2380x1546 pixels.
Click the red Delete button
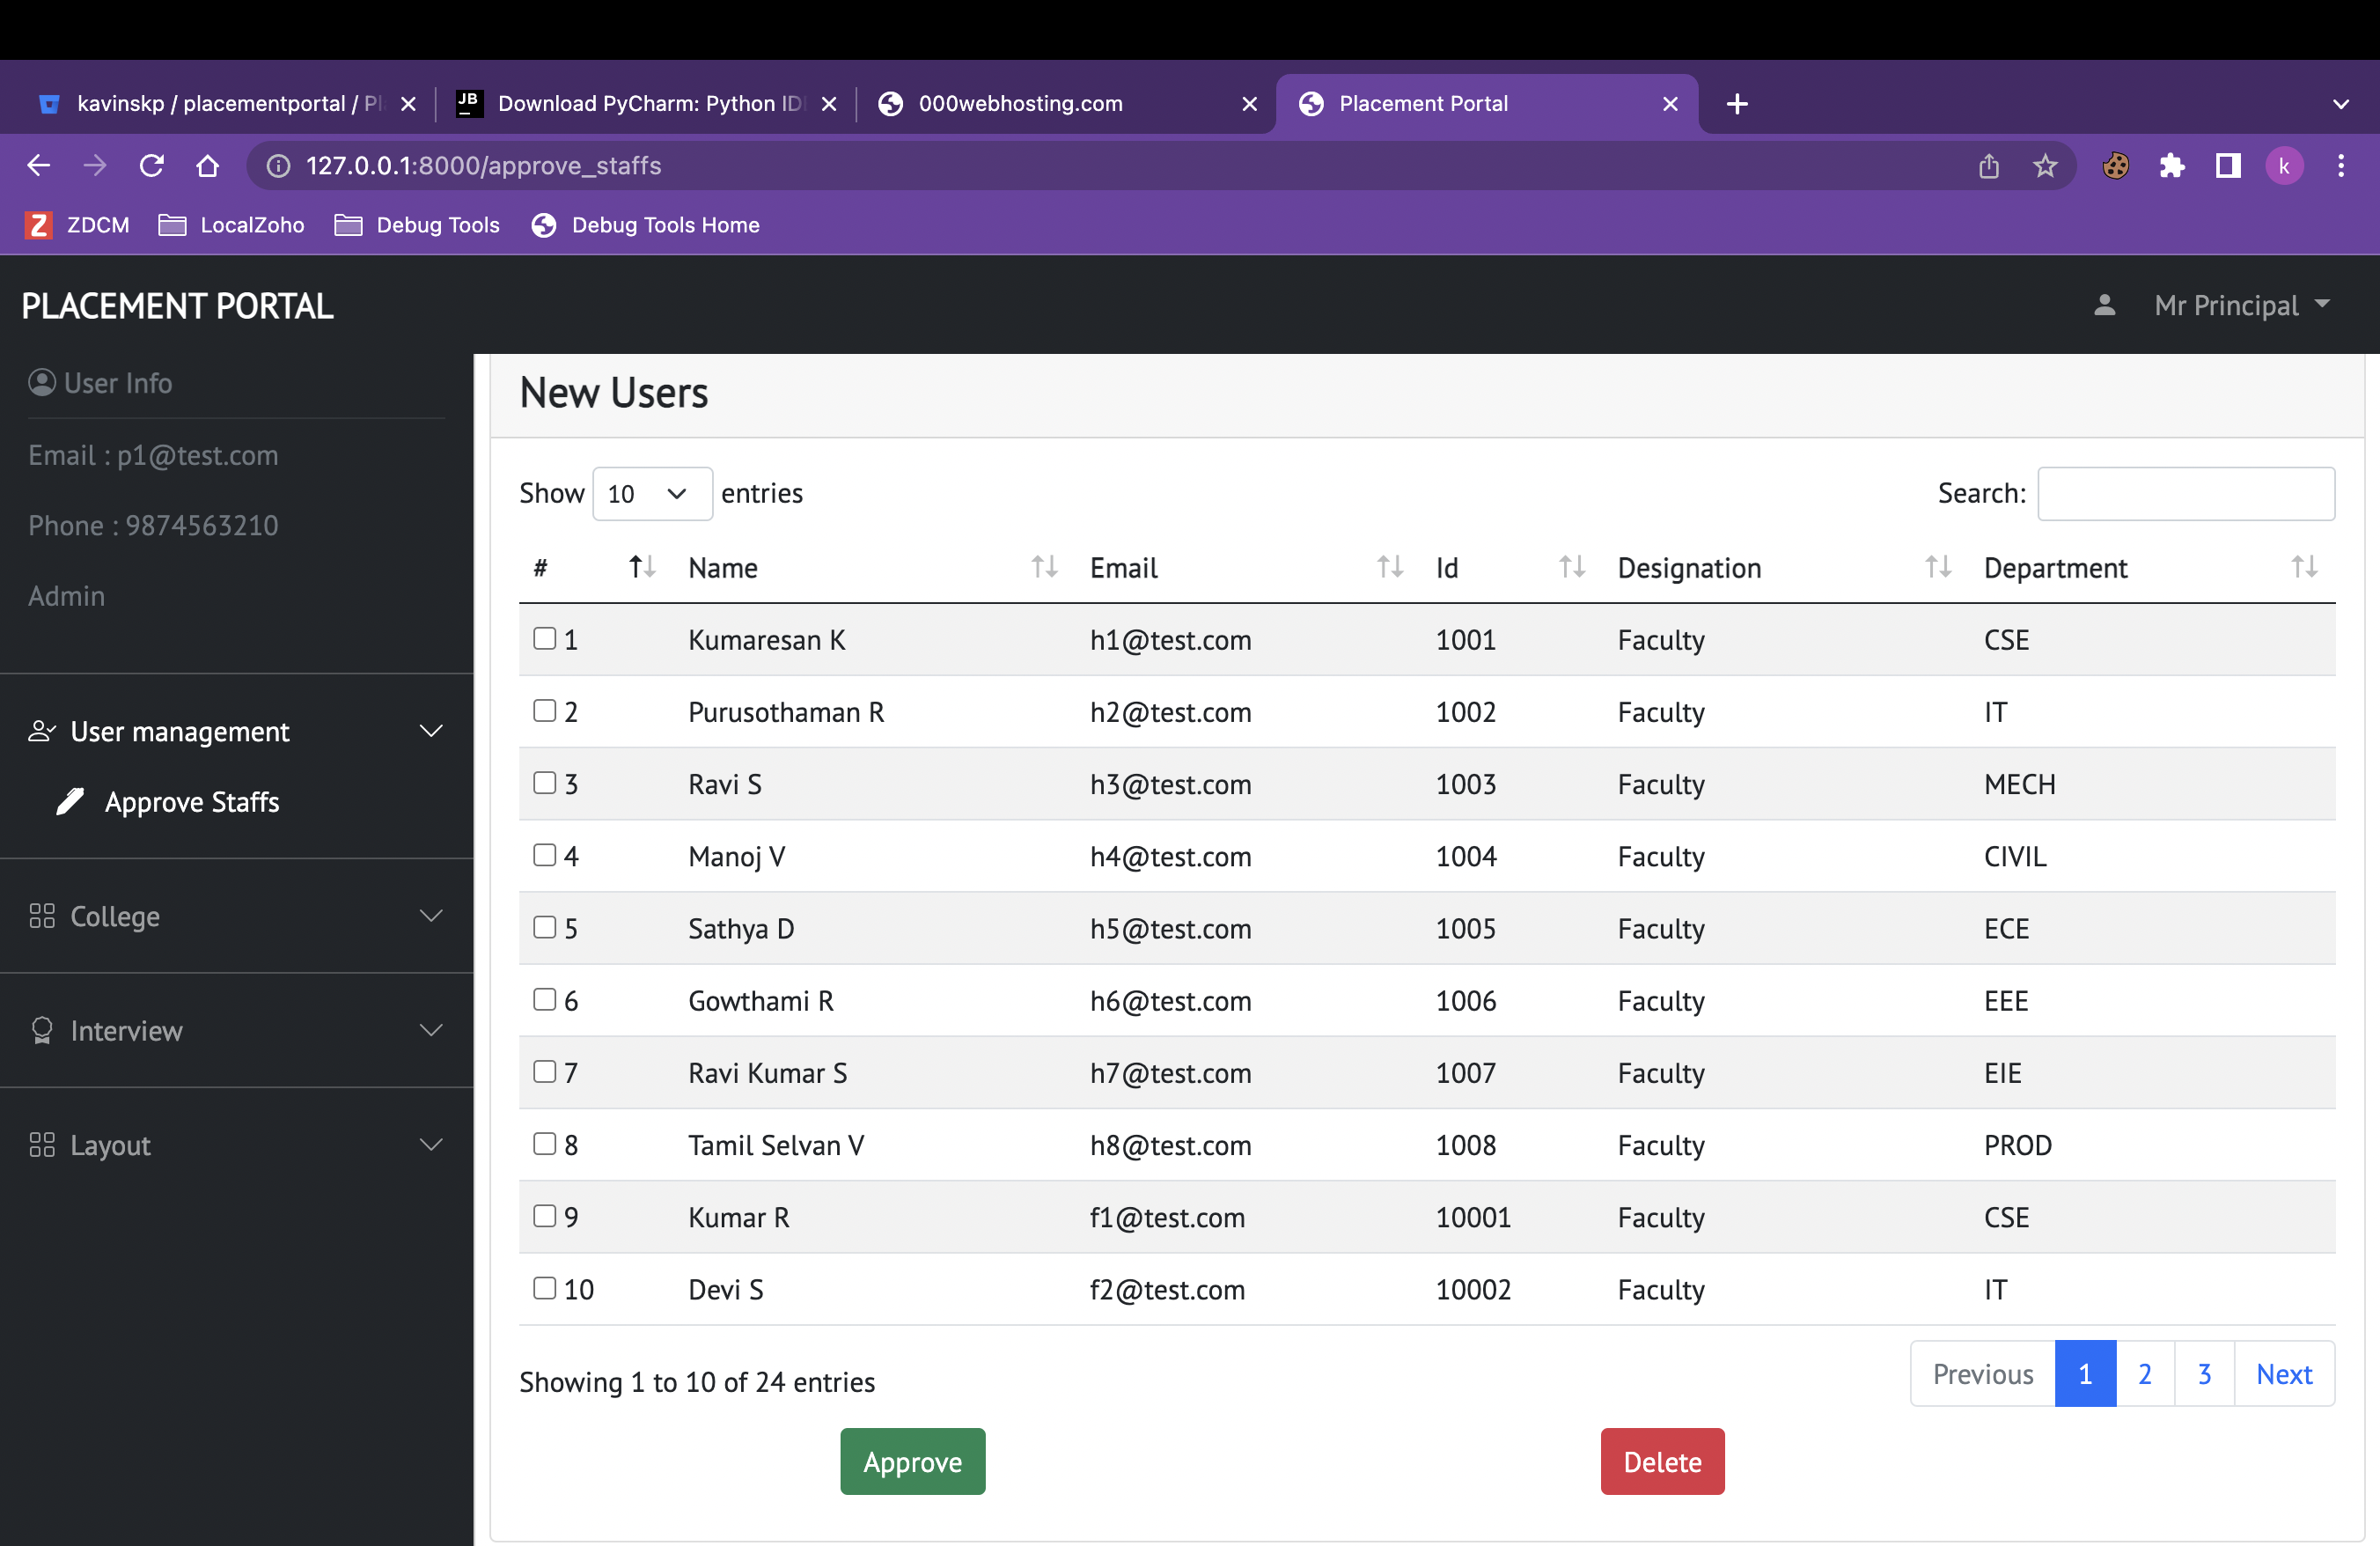click(x=1662, y=1461)
